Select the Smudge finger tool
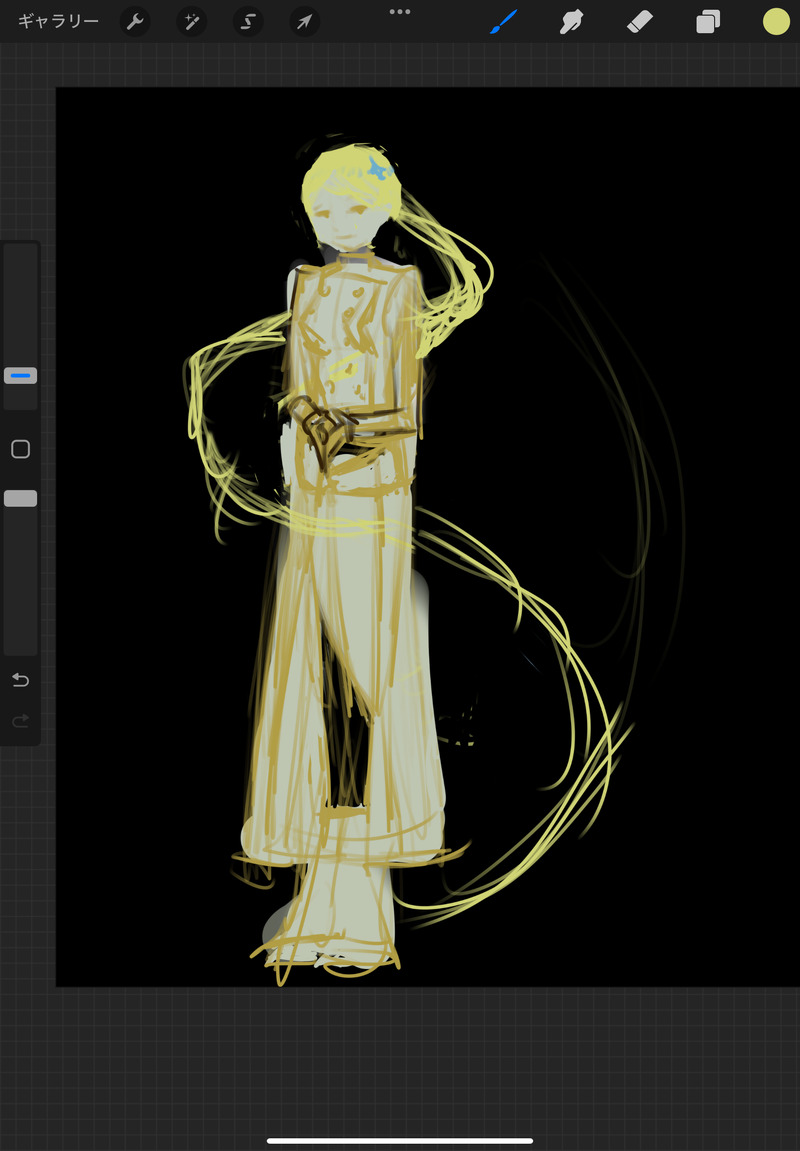This screenshot has height=1151, width=800. pos(571,22)
